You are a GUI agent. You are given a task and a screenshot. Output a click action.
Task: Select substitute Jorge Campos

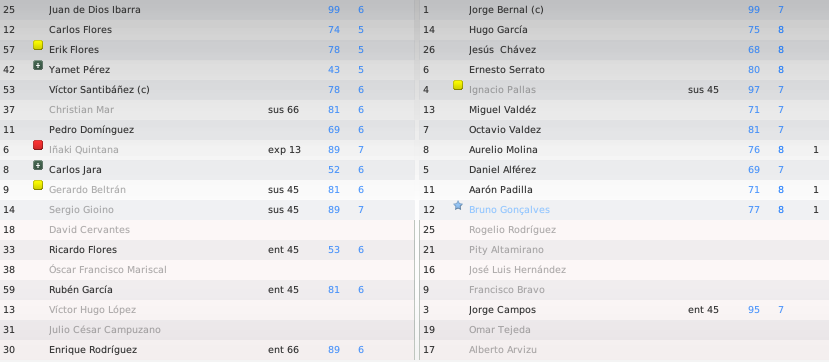(624, 310)
